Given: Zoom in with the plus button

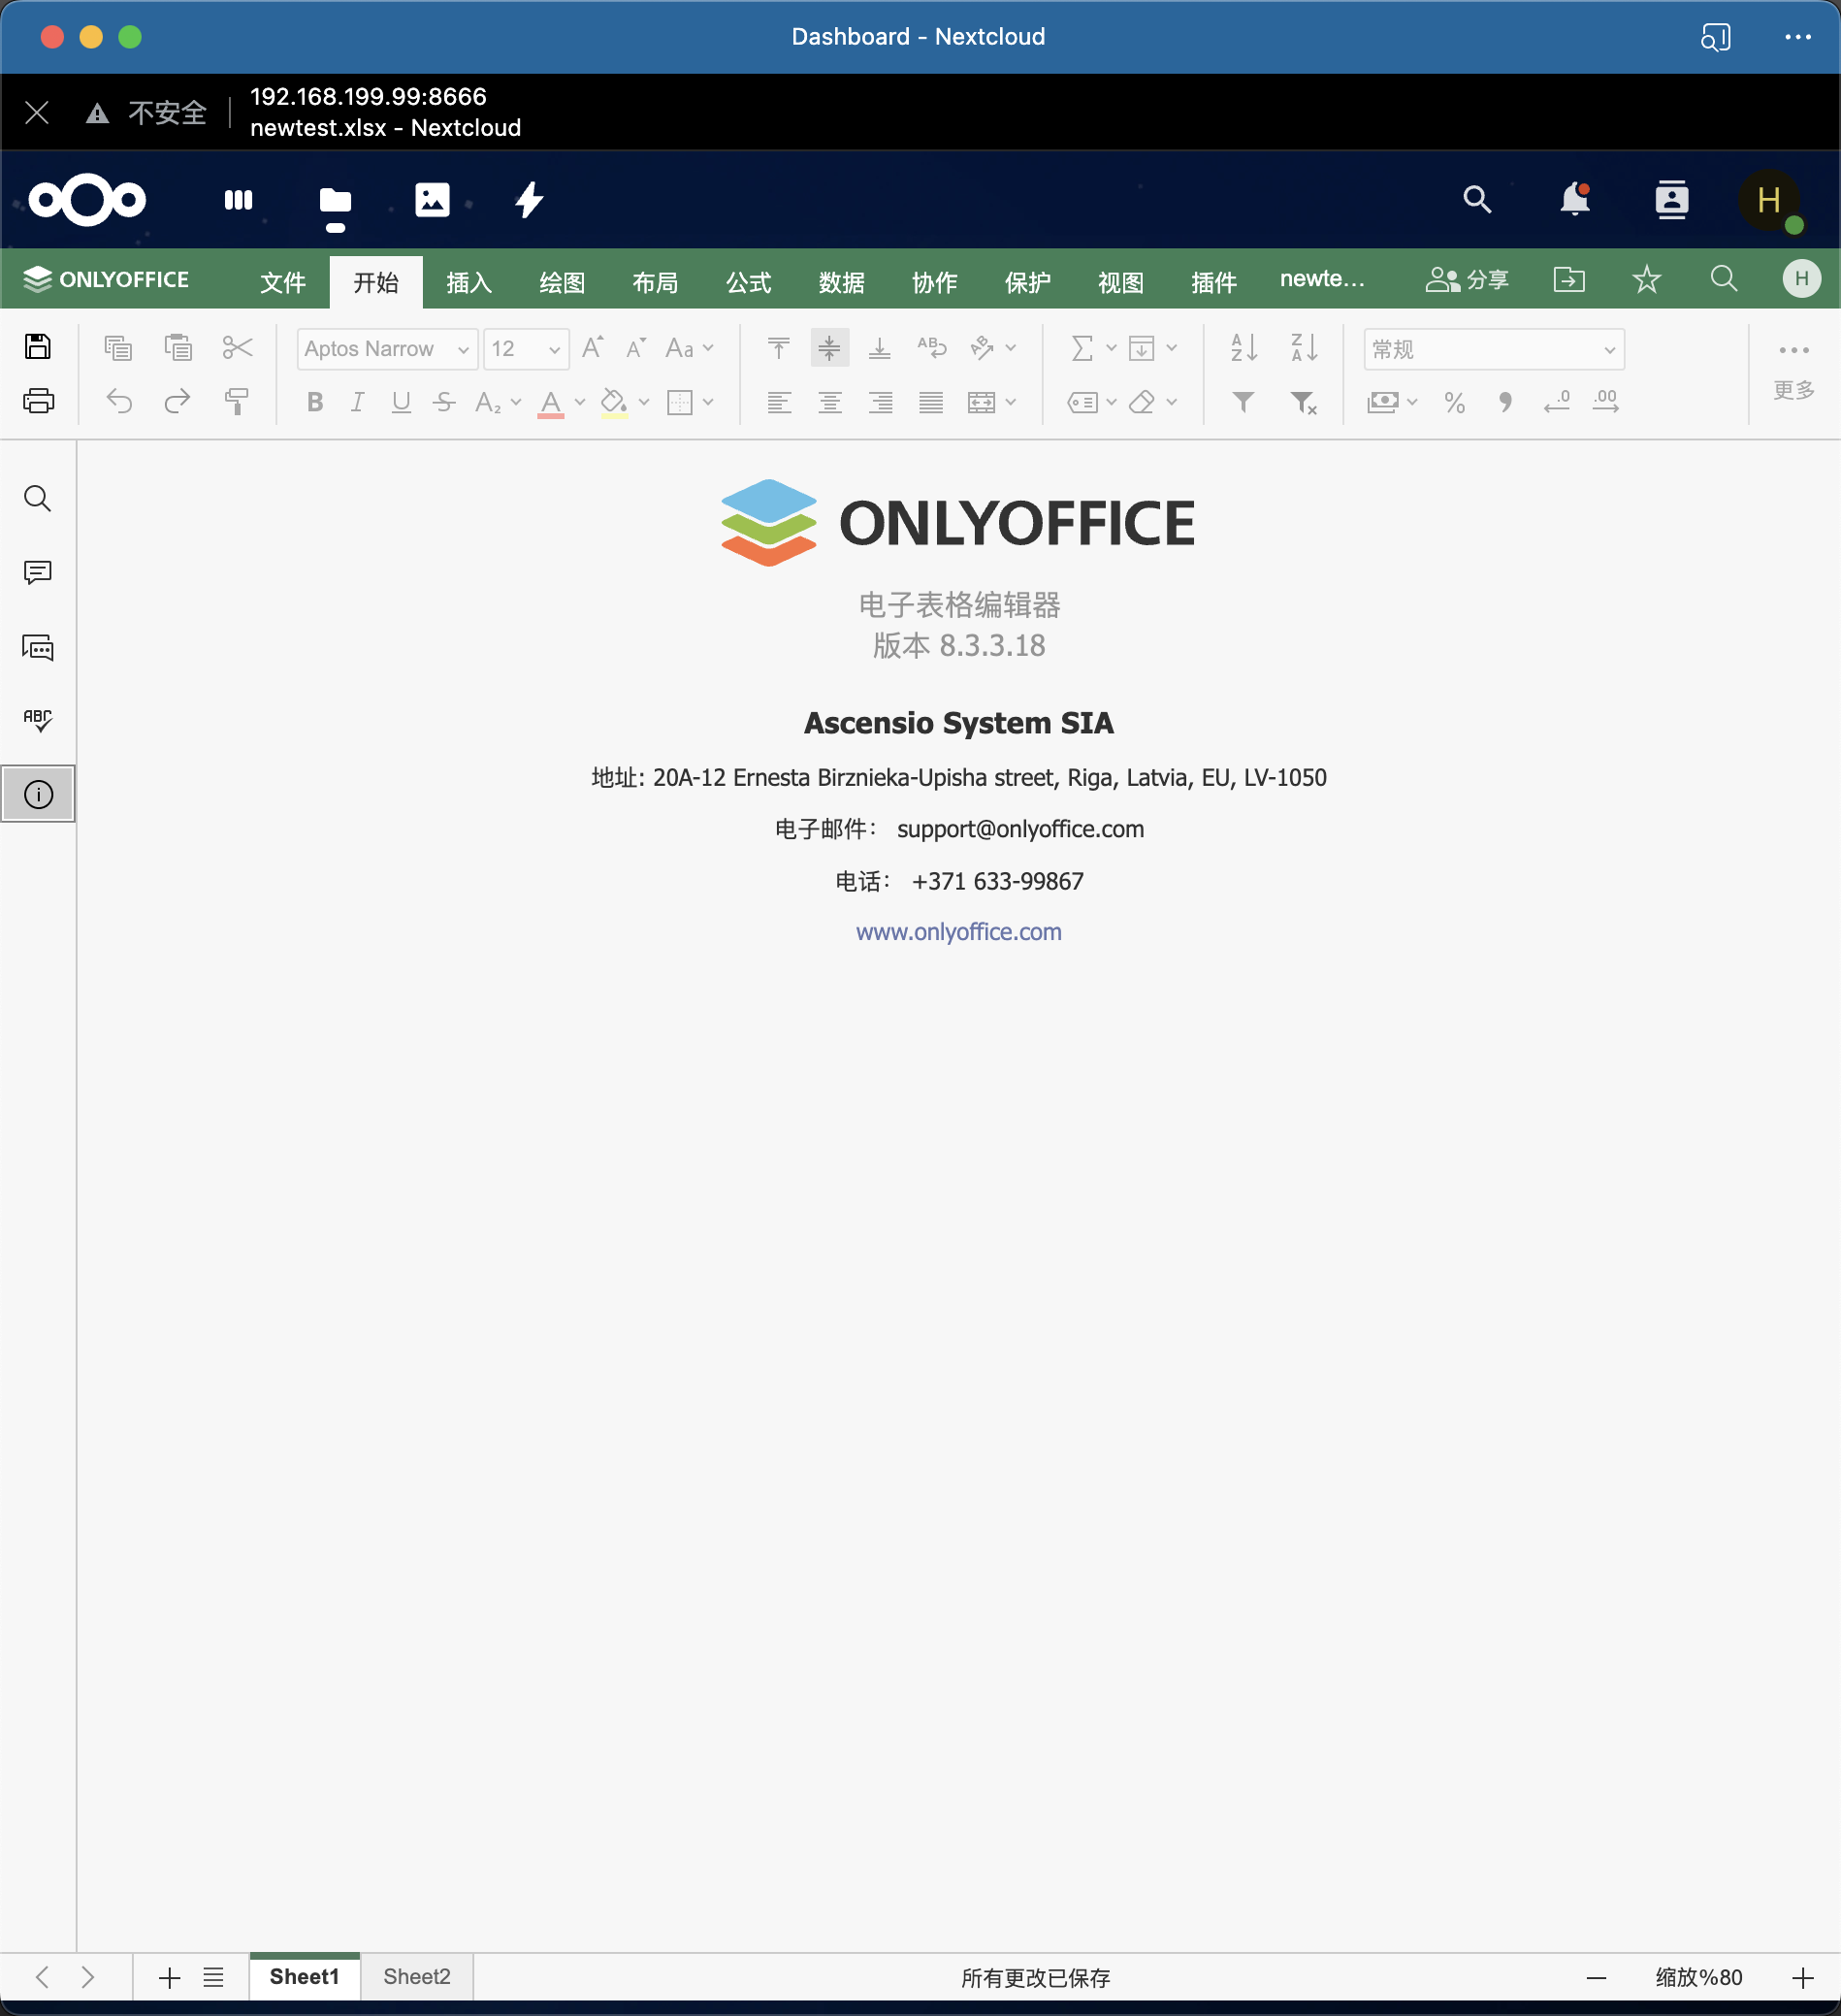Looking at the screenshot, I should point(1803,1977).
